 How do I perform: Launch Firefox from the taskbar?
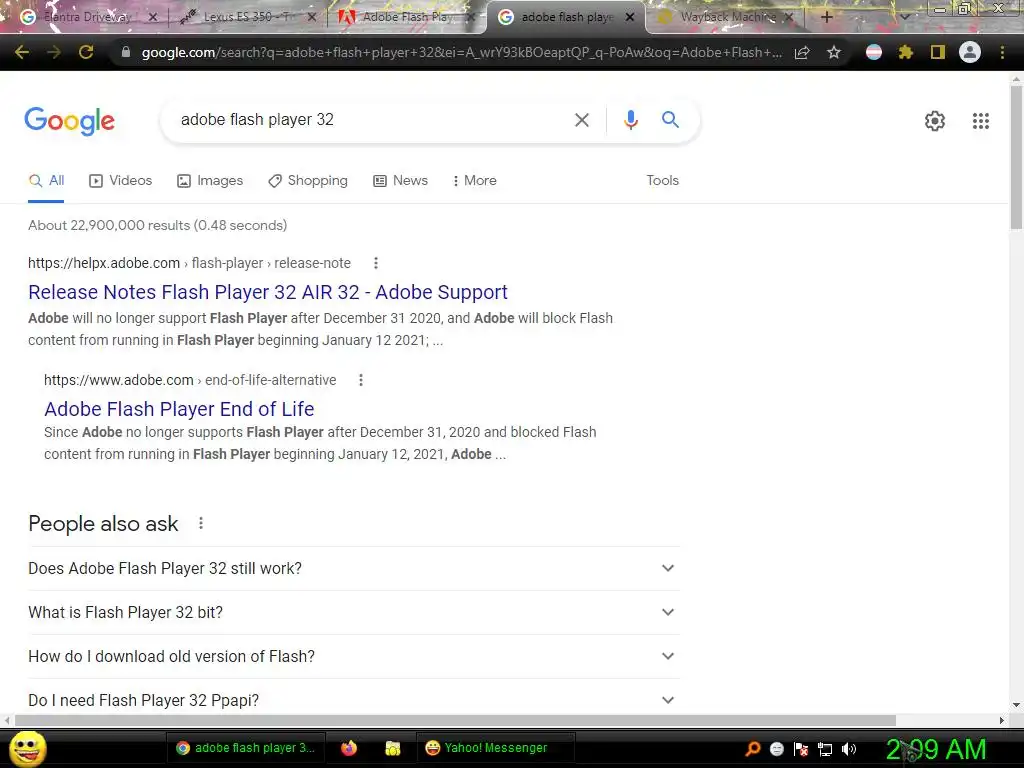point(349,748)
